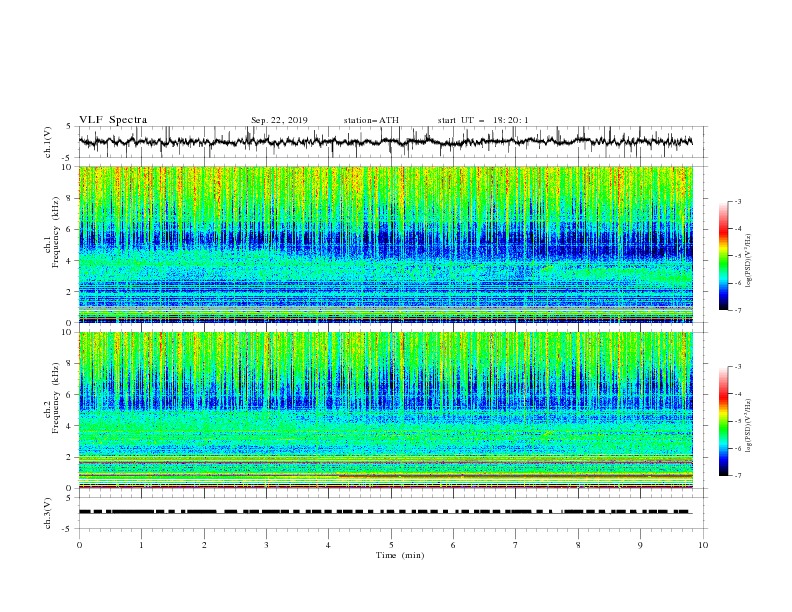Click the "10" kHz tick of ch.2 axis
This screenshot has width=792, height=612.
(x=69, y=332)
